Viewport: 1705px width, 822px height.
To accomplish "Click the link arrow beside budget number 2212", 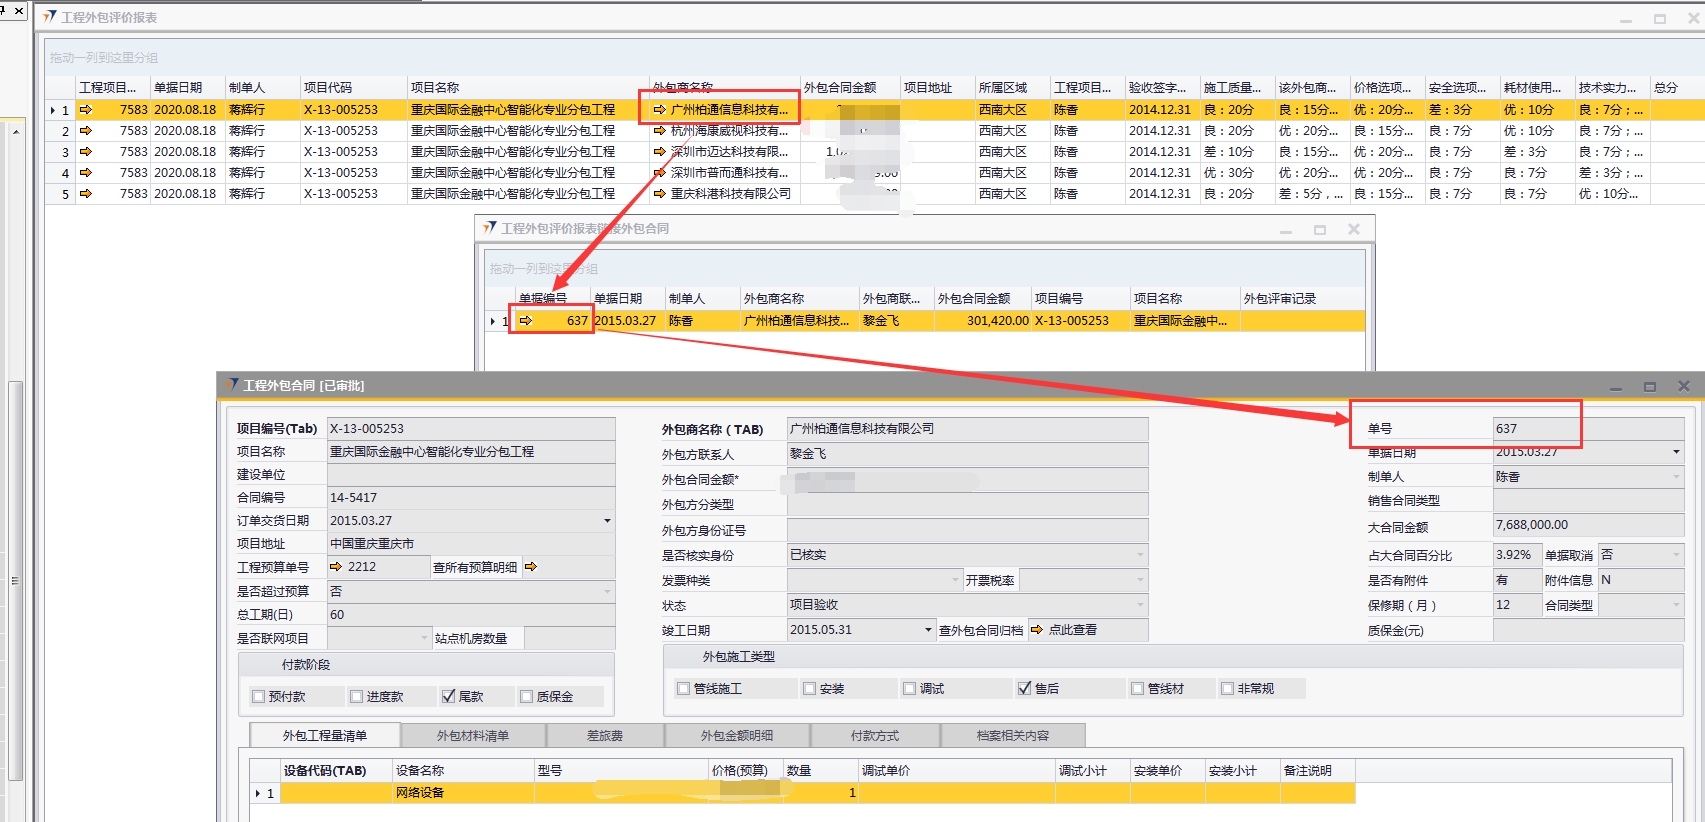I will point(336,567).
